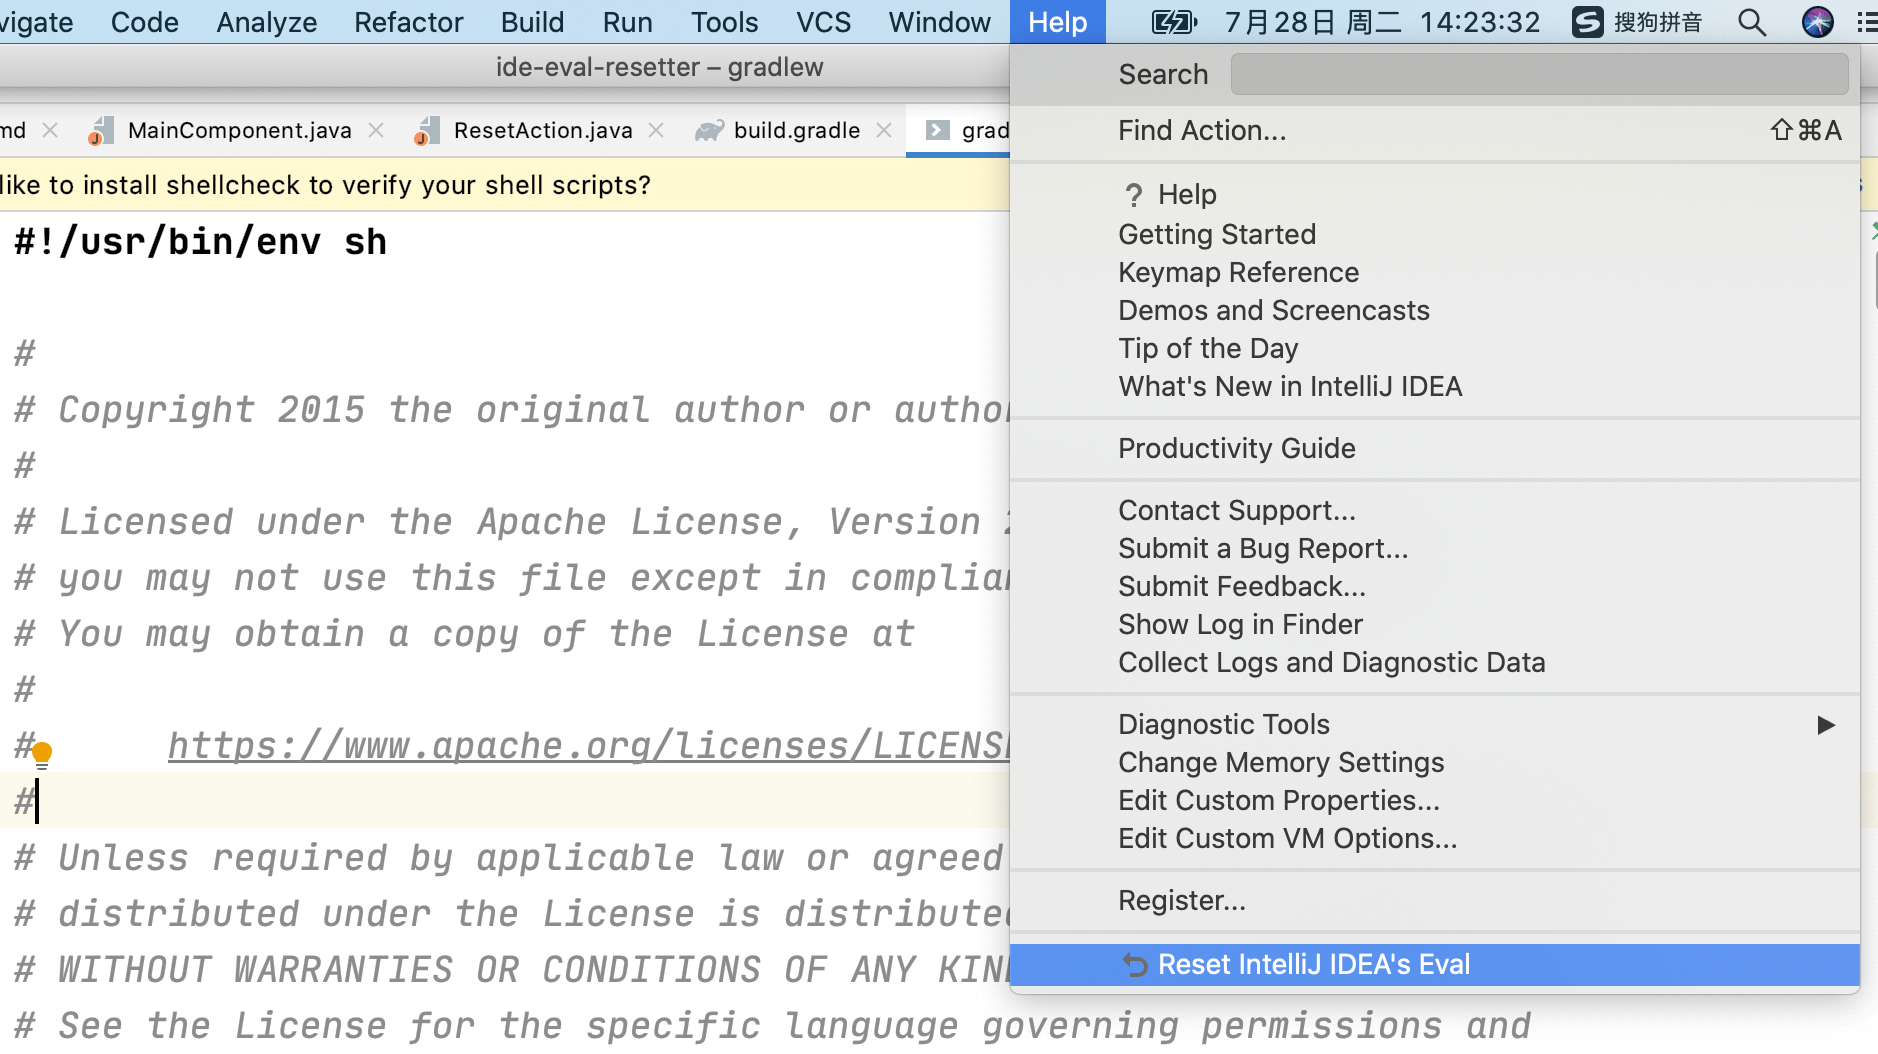The width and height of the screenshot is (1878, 1054).
Task: Close the build.gradle tab
Action: pos(884,130)
